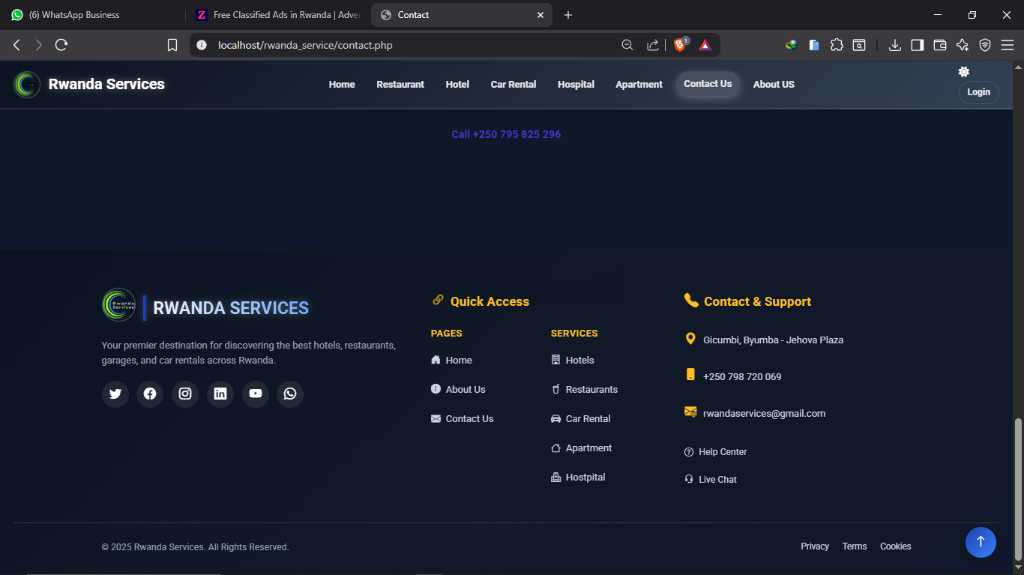Click the Call +250 795 825 296 link
The height and width of the screenshot is (575, 1024).
click(x=506, y=134)
